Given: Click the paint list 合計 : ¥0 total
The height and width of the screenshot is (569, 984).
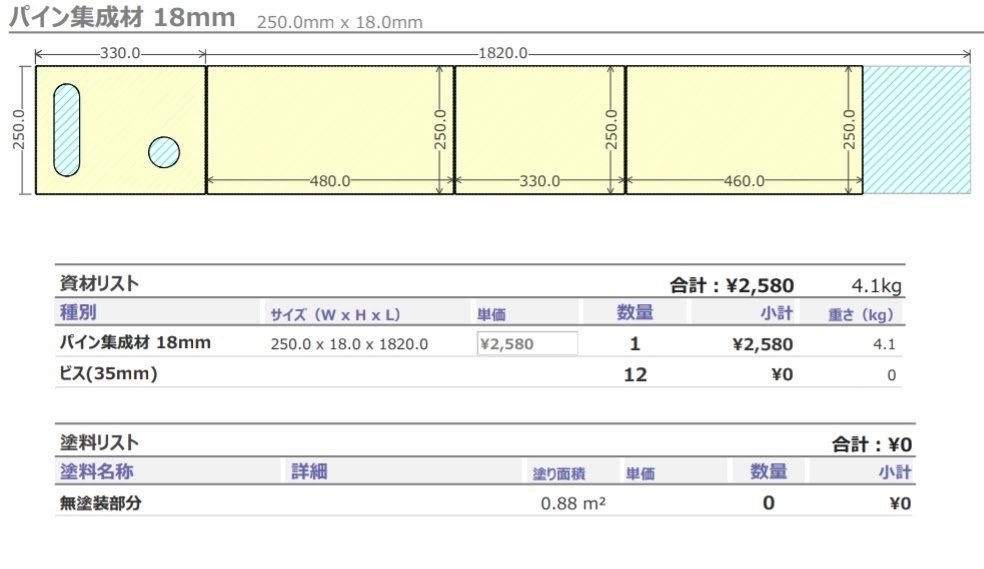Looking at the screenshot, I should click(872, 445).
